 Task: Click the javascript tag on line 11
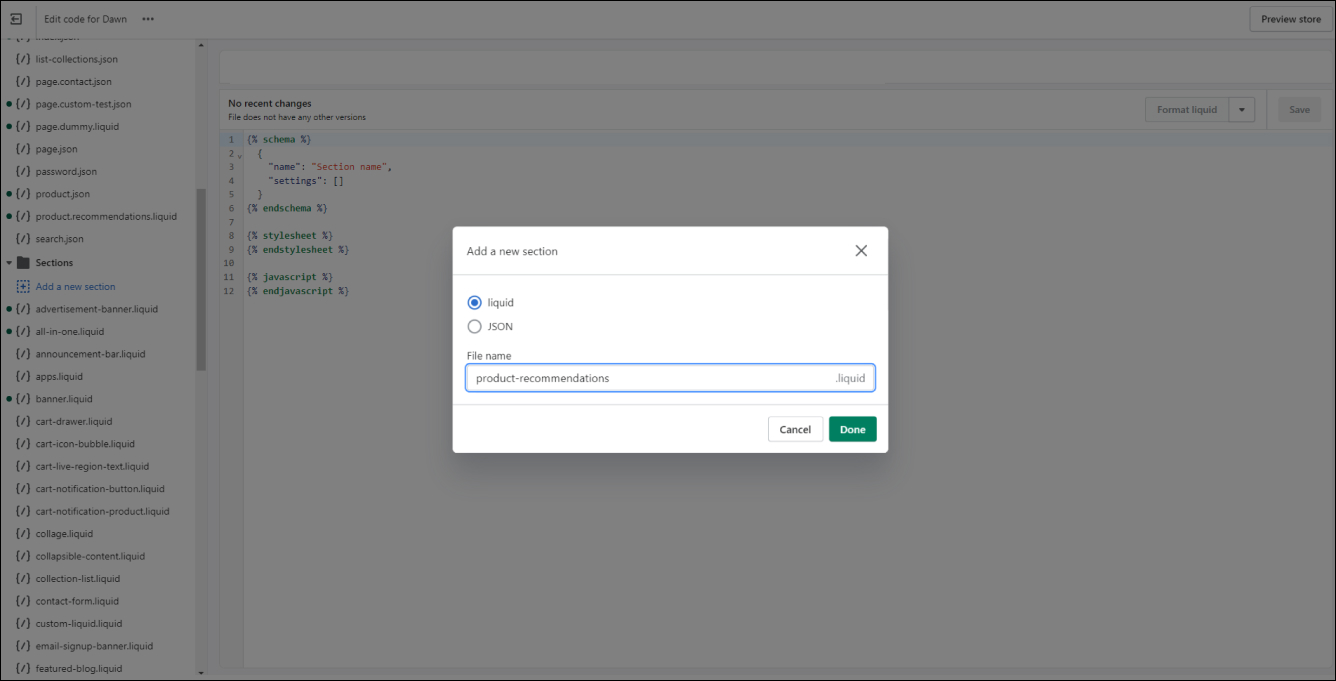[x=290, y=277]
